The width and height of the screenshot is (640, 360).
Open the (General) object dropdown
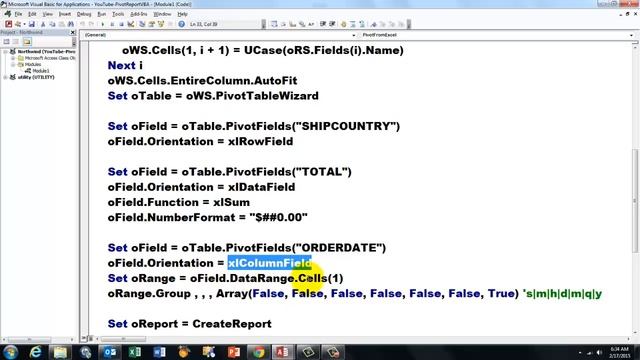353,35
